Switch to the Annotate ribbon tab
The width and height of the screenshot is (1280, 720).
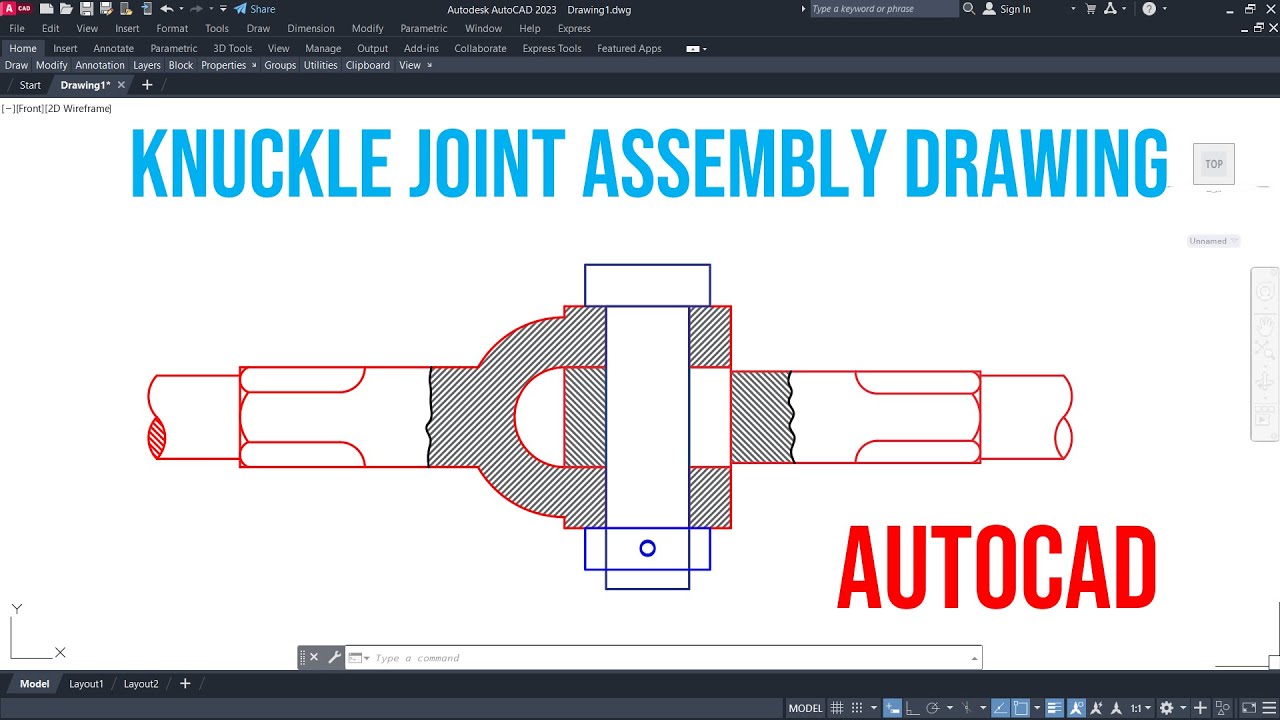coord(114,48)
